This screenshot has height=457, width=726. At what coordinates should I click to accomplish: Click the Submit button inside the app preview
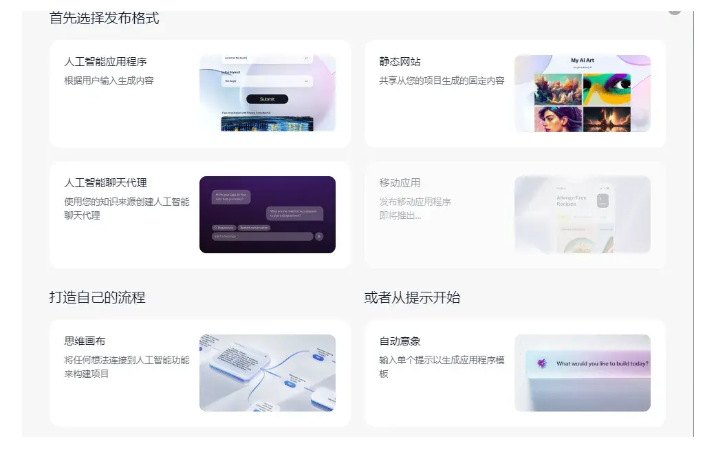[x=267, y=99]
